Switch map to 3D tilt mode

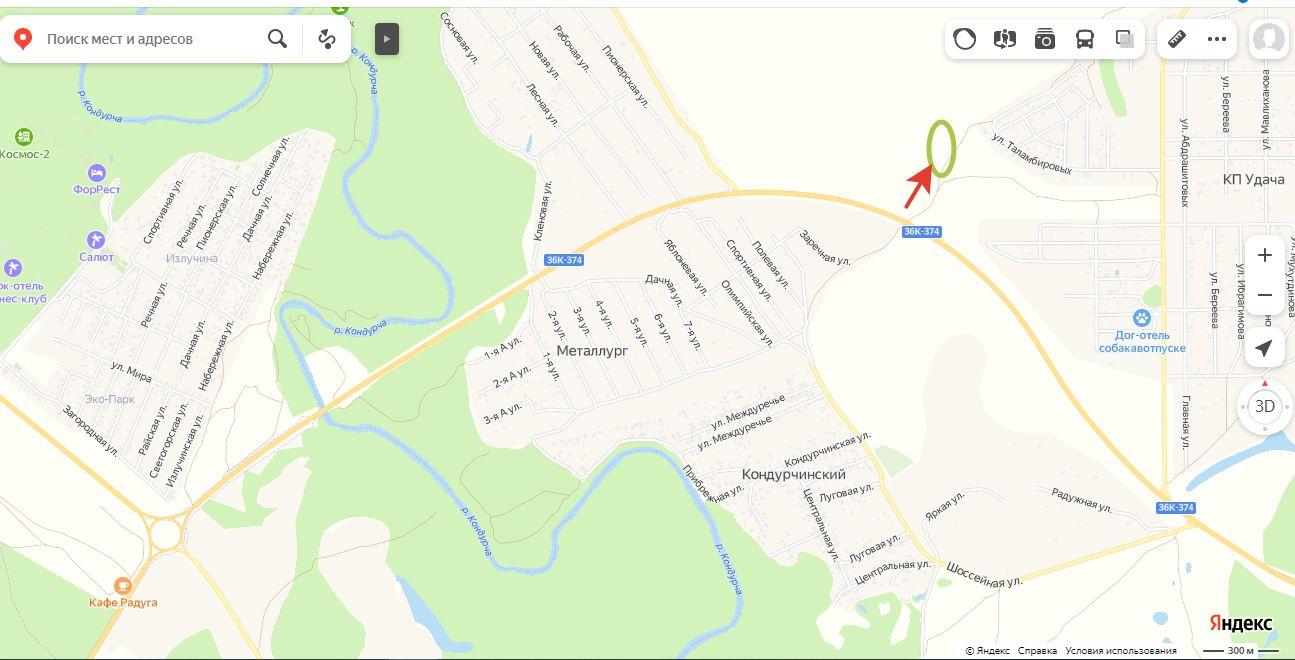1265,406
